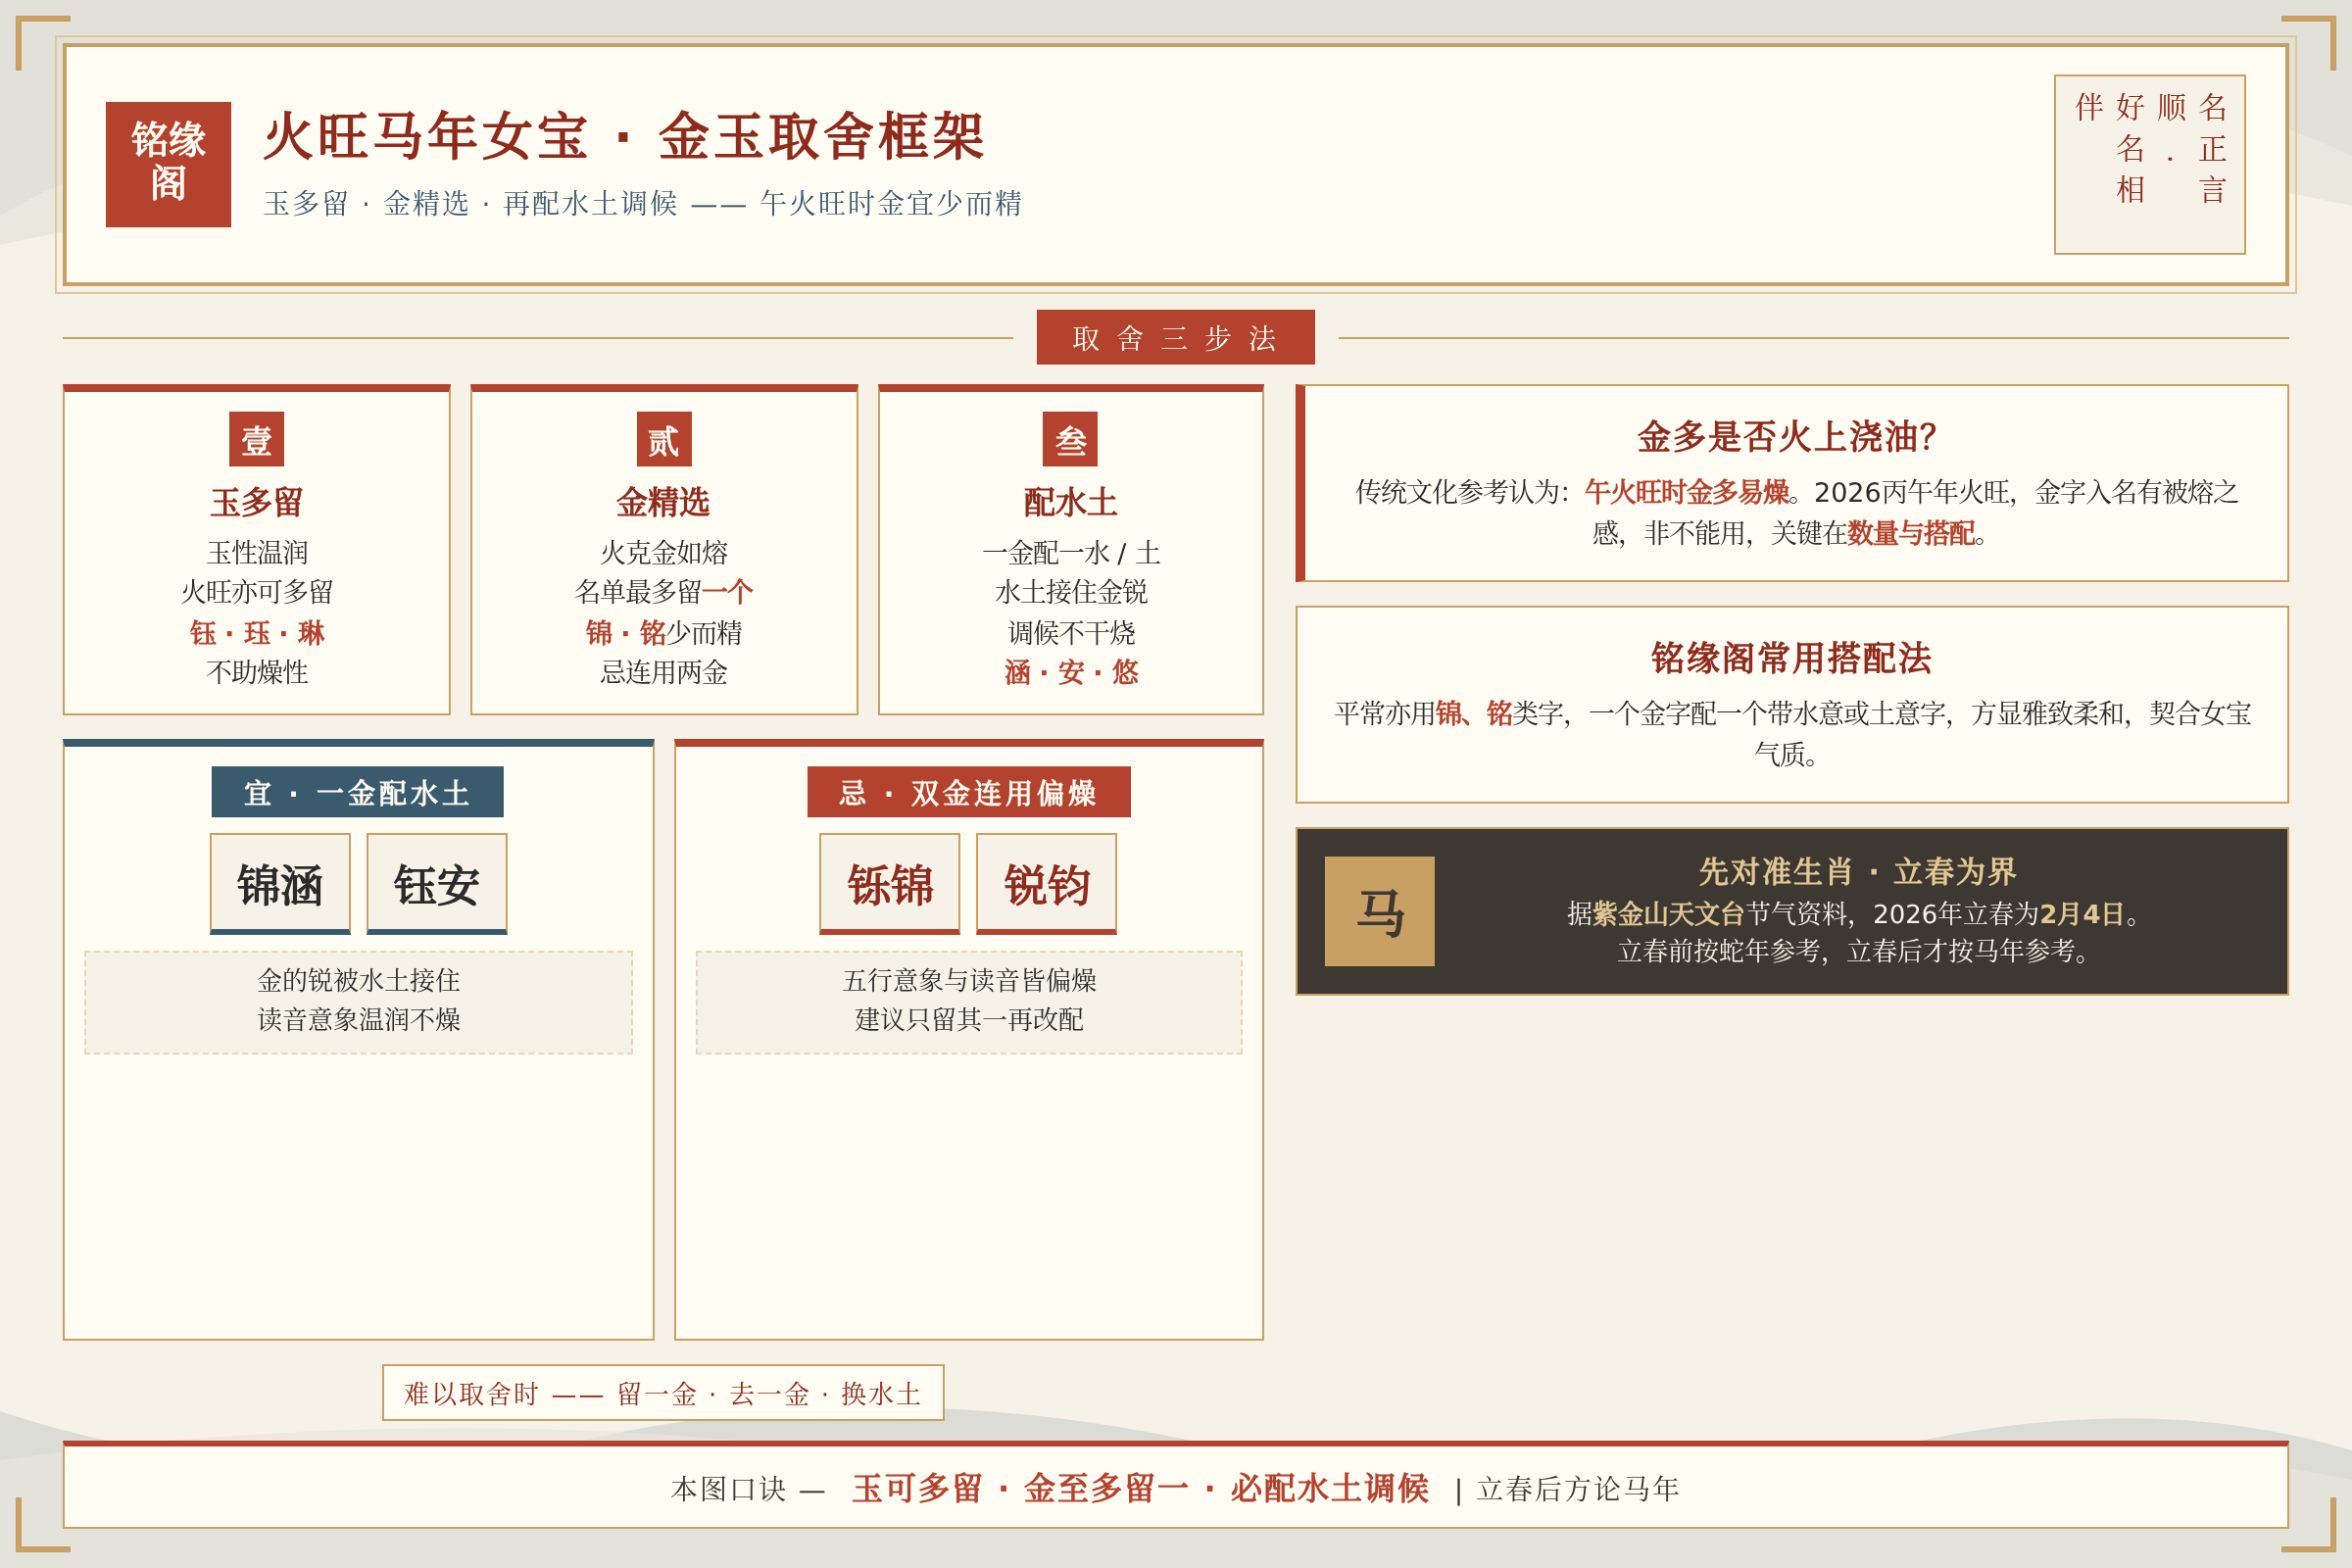Screen dimensions: 2352x1568
Task: Click the red text 涵 · 安 · 悠
Action: click(x=1071, y=672)
